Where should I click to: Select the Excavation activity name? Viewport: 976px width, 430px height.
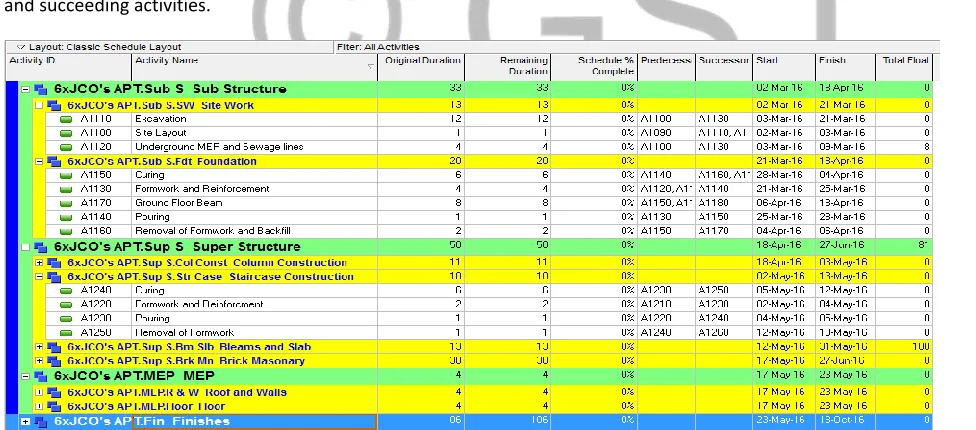[161, 119]
